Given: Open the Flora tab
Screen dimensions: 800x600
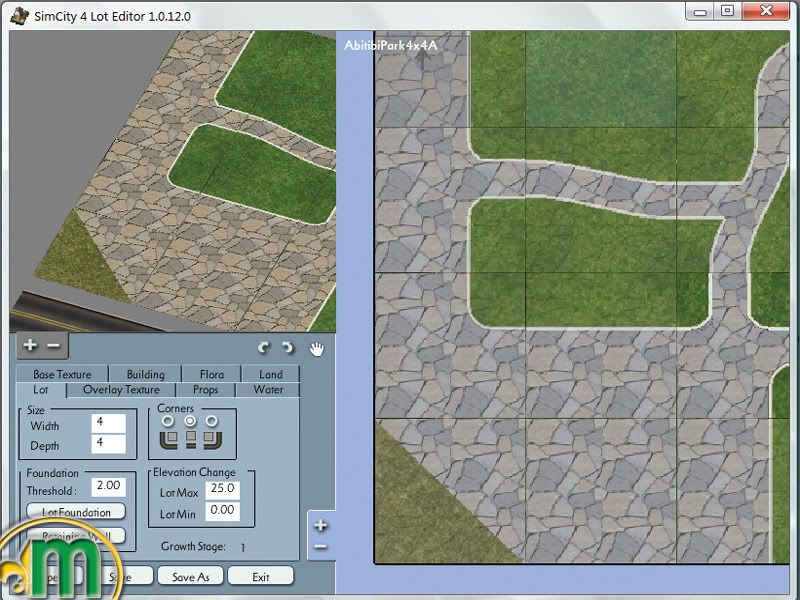Looking at the screenshot, I should pos(211,375).
